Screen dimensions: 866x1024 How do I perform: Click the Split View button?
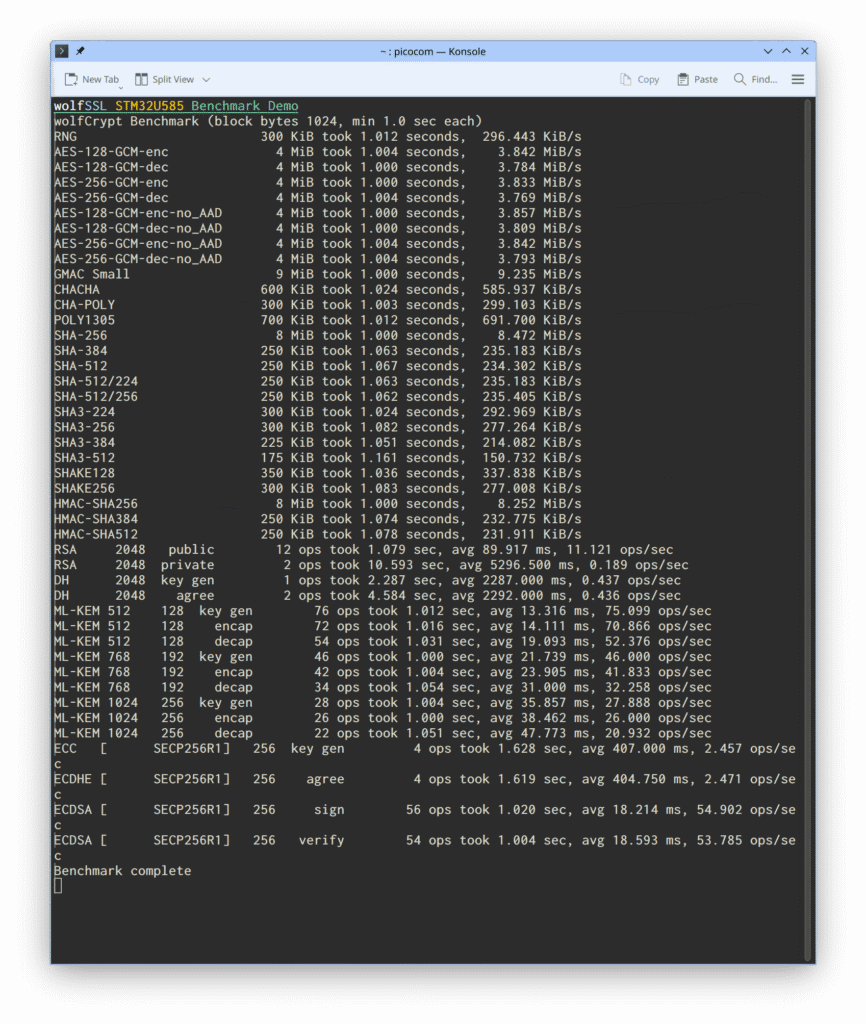[164, 79]
